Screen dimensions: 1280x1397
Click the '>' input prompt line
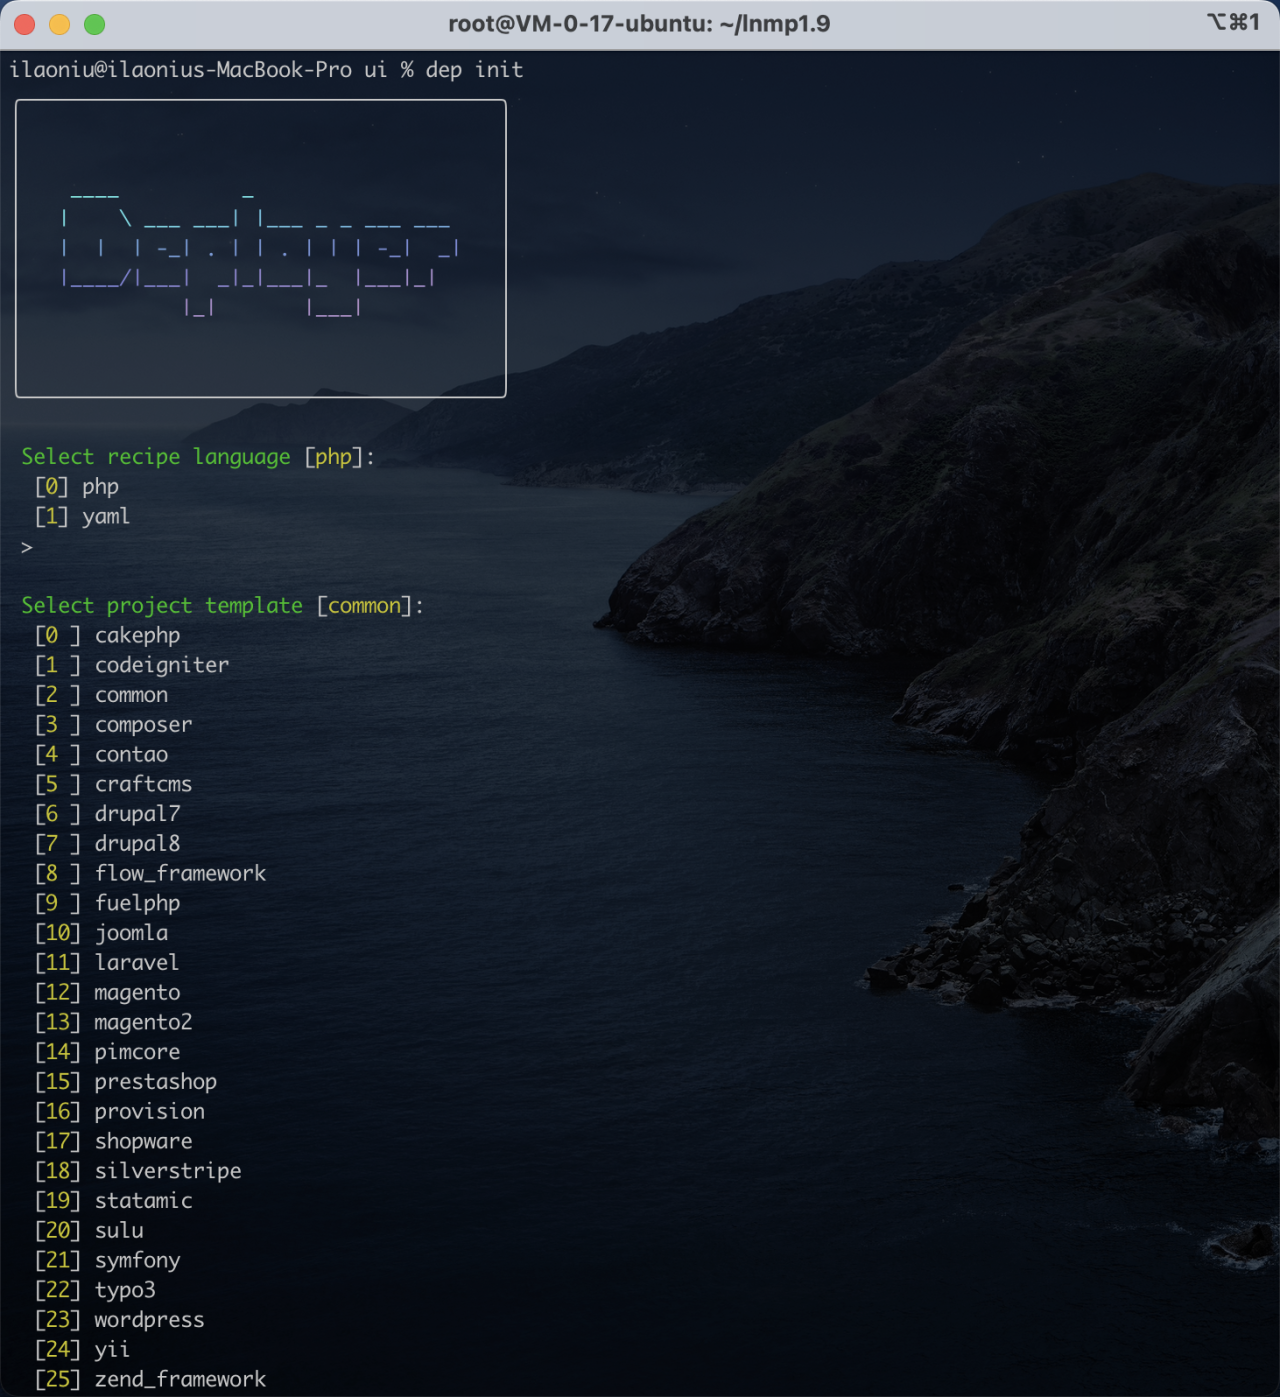pyautogui.click(x=27, y=547)
